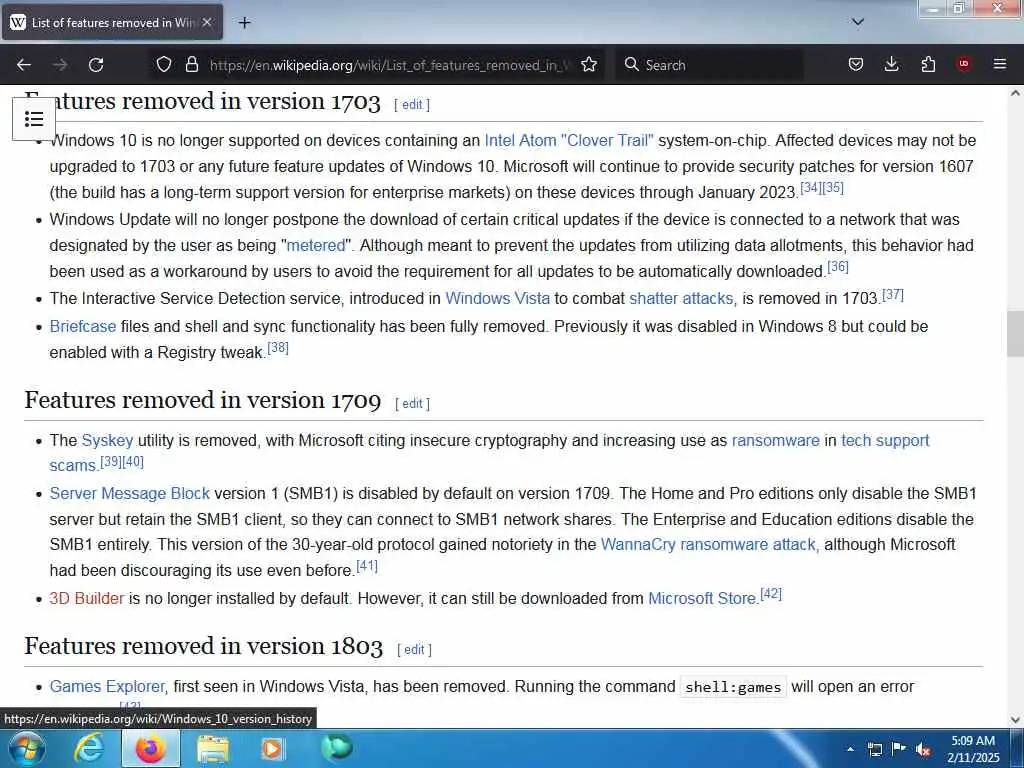1024x768 pixels.
Task: Jump to citation [34]
Action: point(810,187)
